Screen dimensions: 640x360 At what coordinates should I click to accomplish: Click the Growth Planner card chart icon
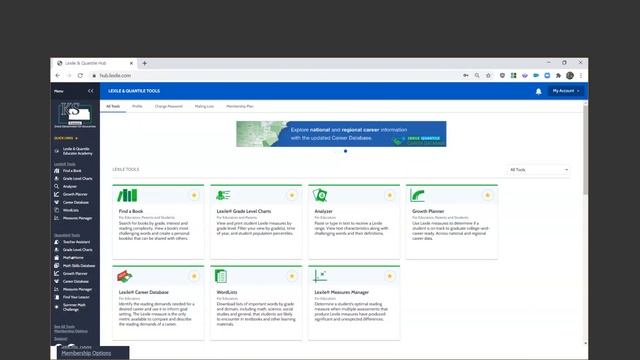click(417, 195)
